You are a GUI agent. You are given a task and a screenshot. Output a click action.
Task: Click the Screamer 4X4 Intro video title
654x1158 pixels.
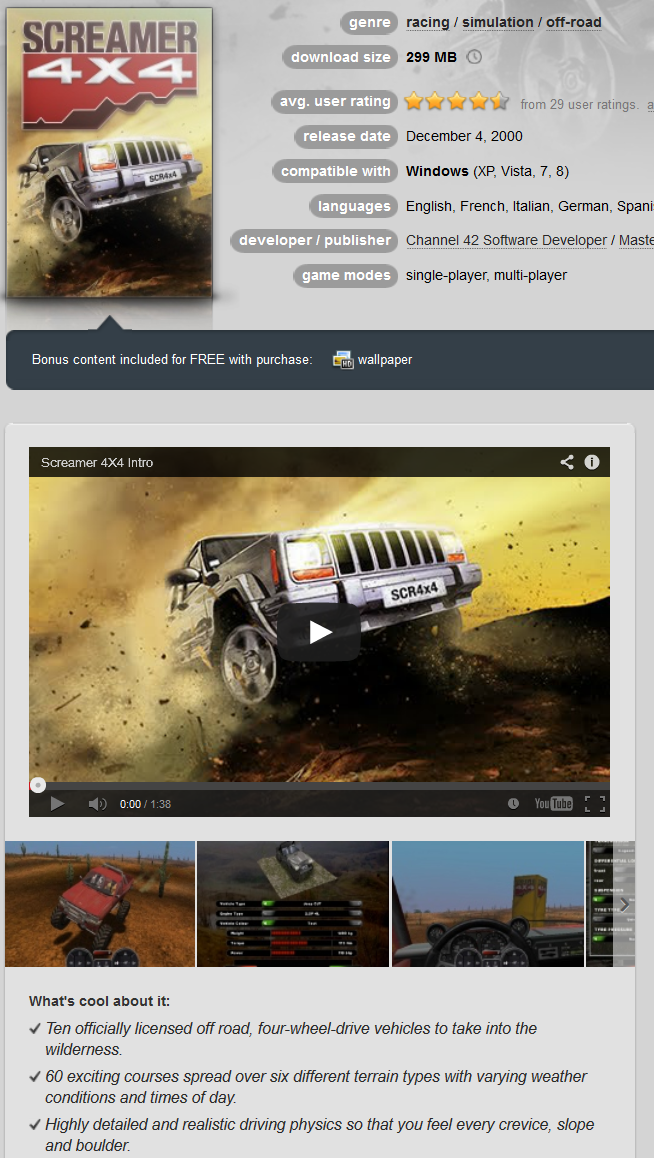pyautogui.click(x=97, y=463)
